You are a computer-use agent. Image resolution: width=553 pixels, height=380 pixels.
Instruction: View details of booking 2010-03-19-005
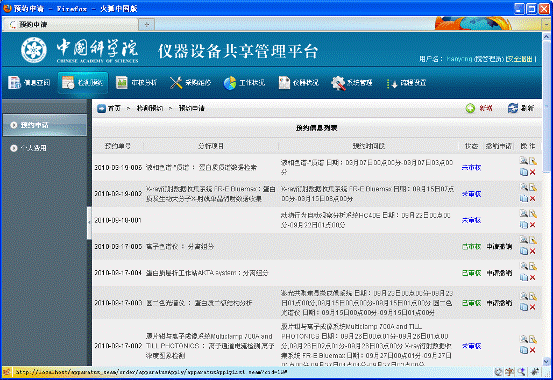pyautogui.click(x=524, y=161)
